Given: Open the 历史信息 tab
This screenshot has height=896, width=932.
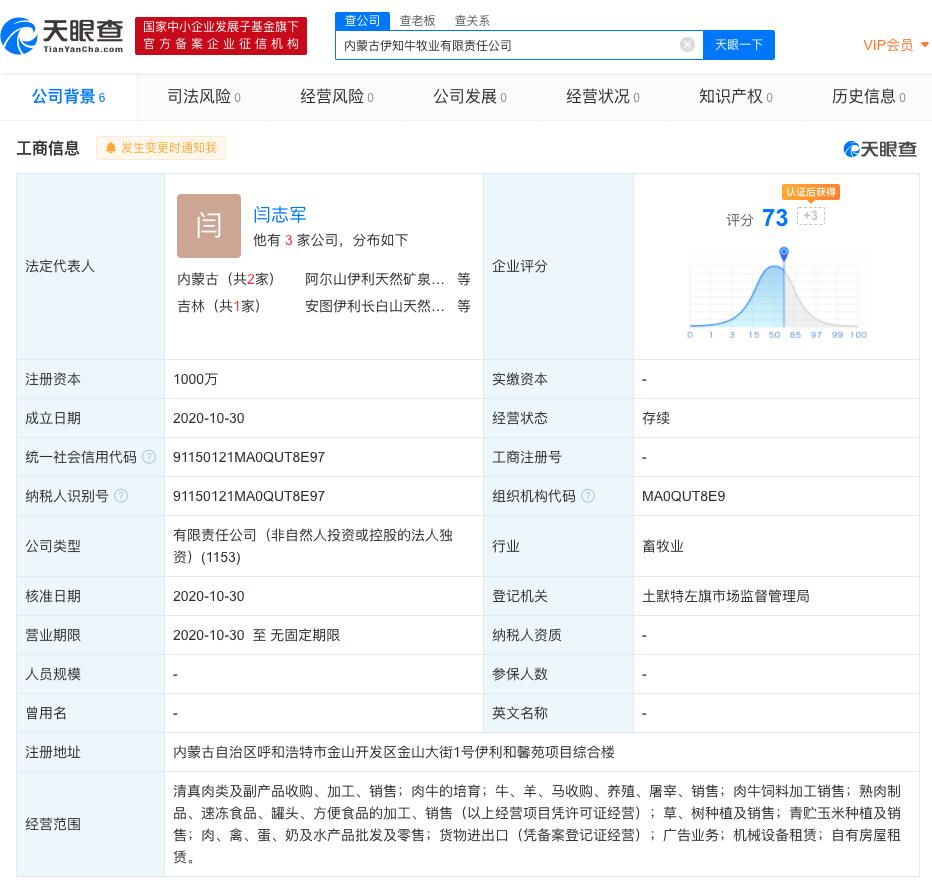Looking at the screenshot, I should (x=868, y=96).
